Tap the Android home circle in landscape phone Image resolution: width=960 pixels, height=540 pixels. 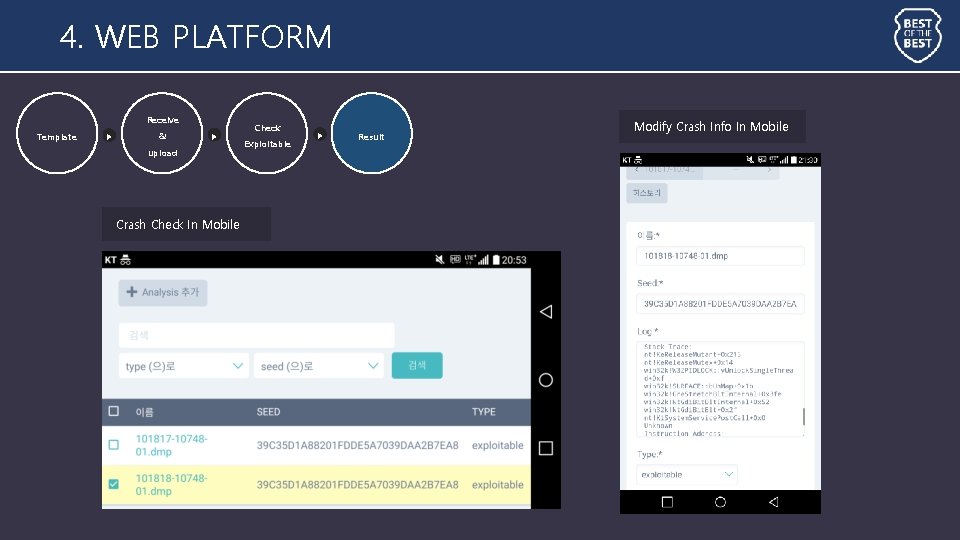click(x=546, y=380)
